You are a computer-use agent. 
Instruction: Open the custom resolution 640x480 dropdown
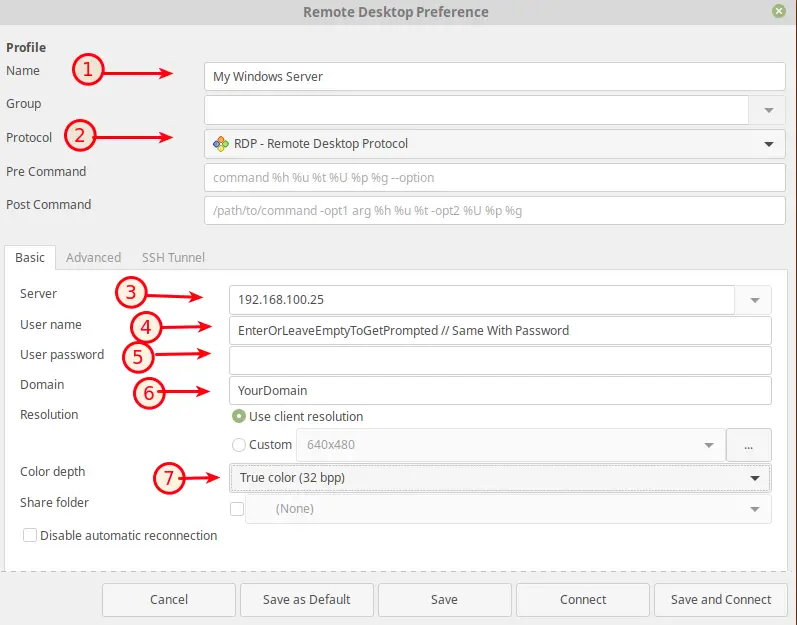tap(510, 445)
